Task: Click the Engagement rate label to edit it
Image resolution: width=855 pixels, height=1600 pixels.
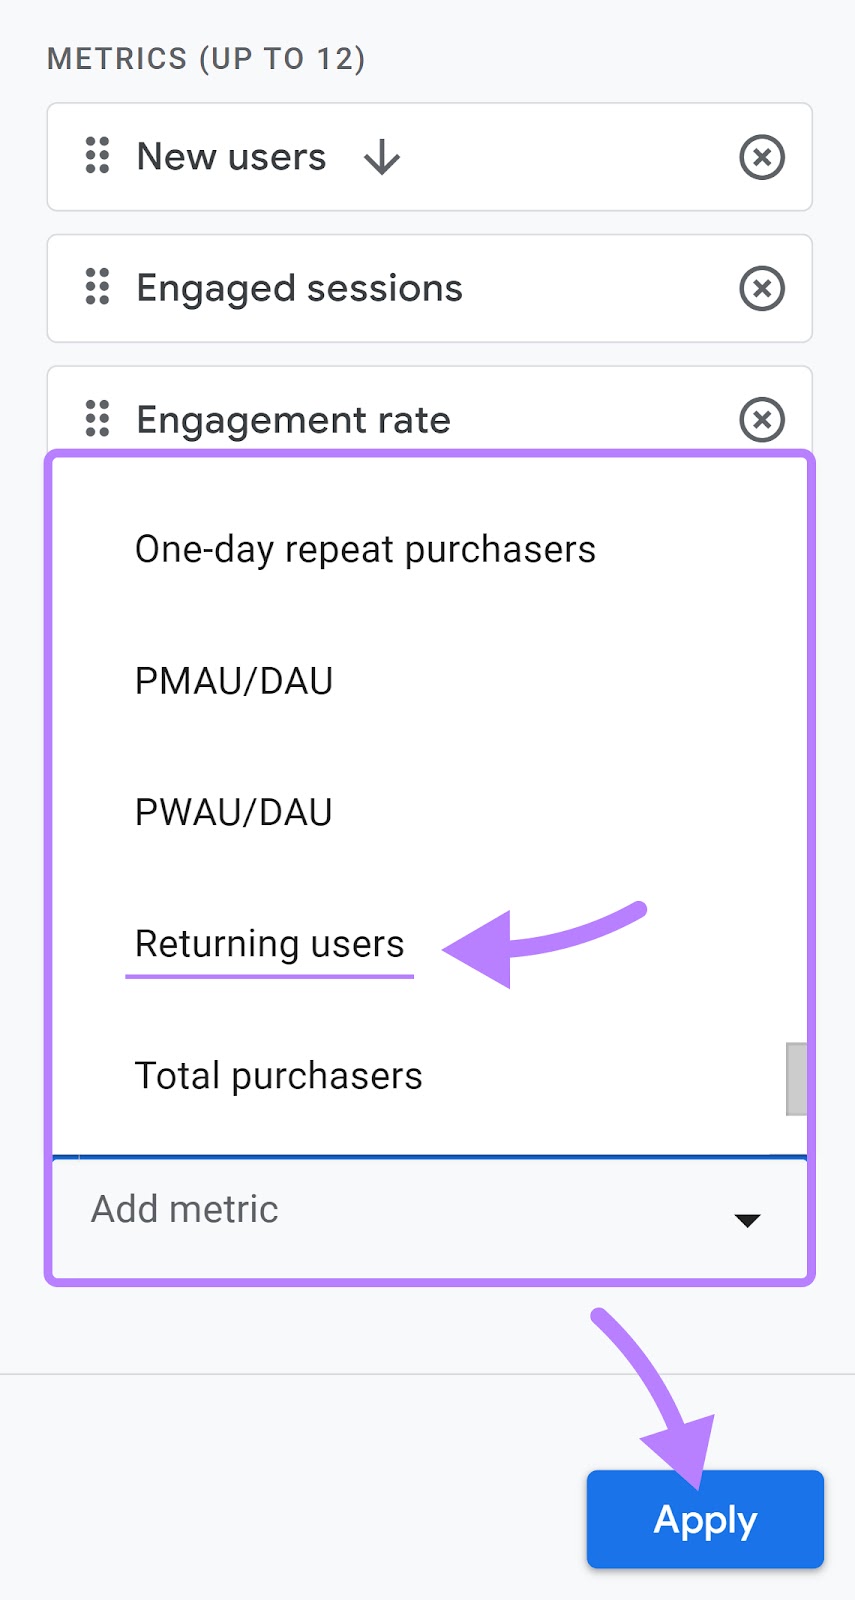Action: pyautogui.click(x=293, y=420)
